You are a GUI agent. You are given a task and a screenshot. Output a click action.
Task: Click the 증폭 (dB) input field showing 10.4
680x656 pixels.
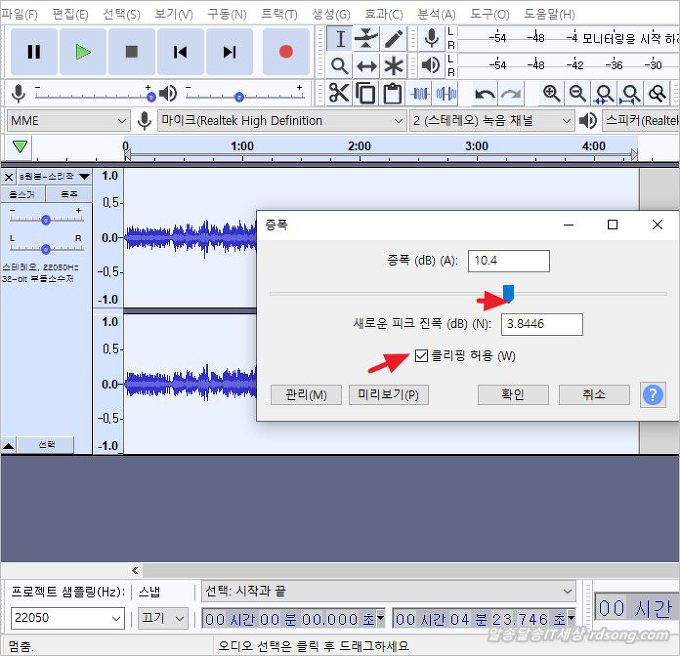coord(509,261)
